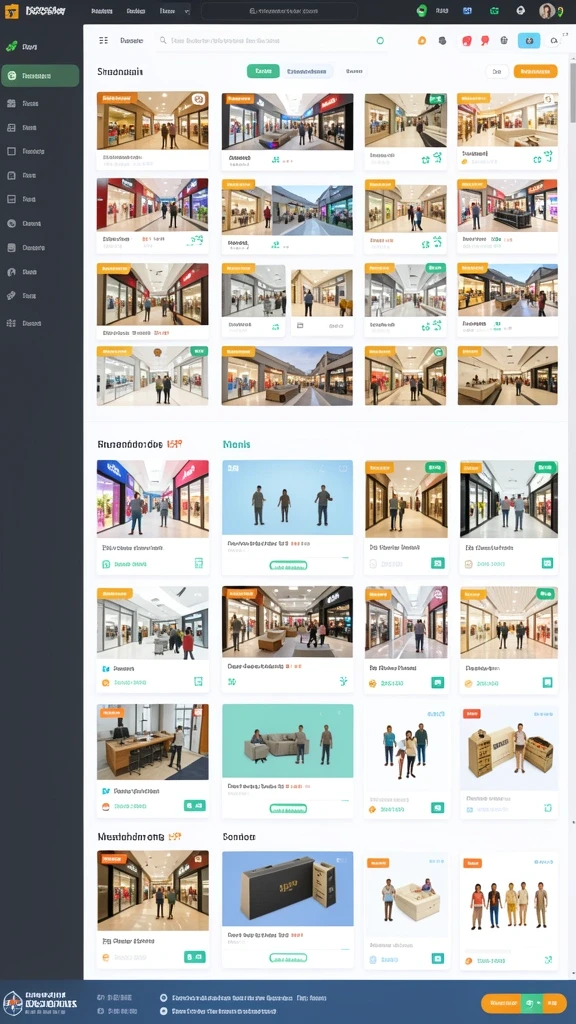Click the teal icon on first bottom-row card
This screenshot has height=1024, width=576.
195,957
